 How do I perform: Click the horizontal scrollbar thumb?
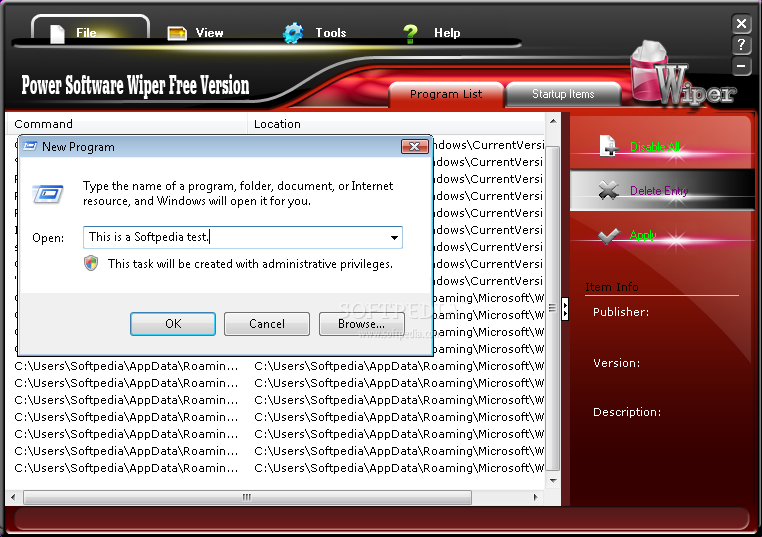tap(247, 497)
